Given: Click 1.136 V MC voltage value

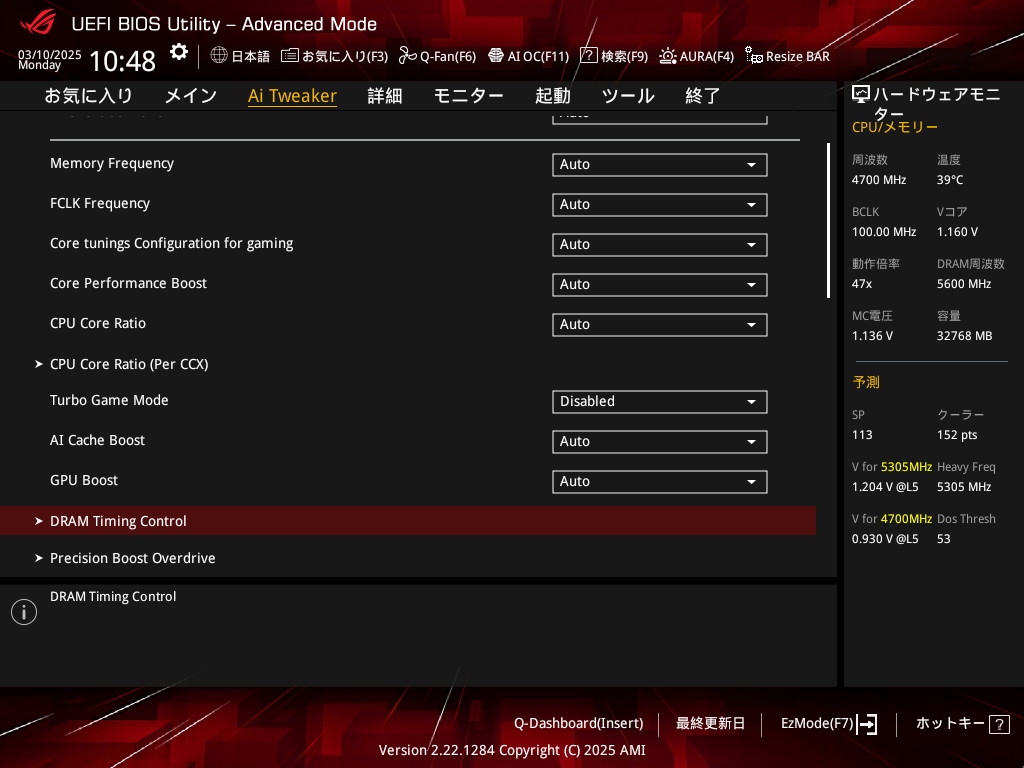Looking at the screenshot, I should [872, 336].
